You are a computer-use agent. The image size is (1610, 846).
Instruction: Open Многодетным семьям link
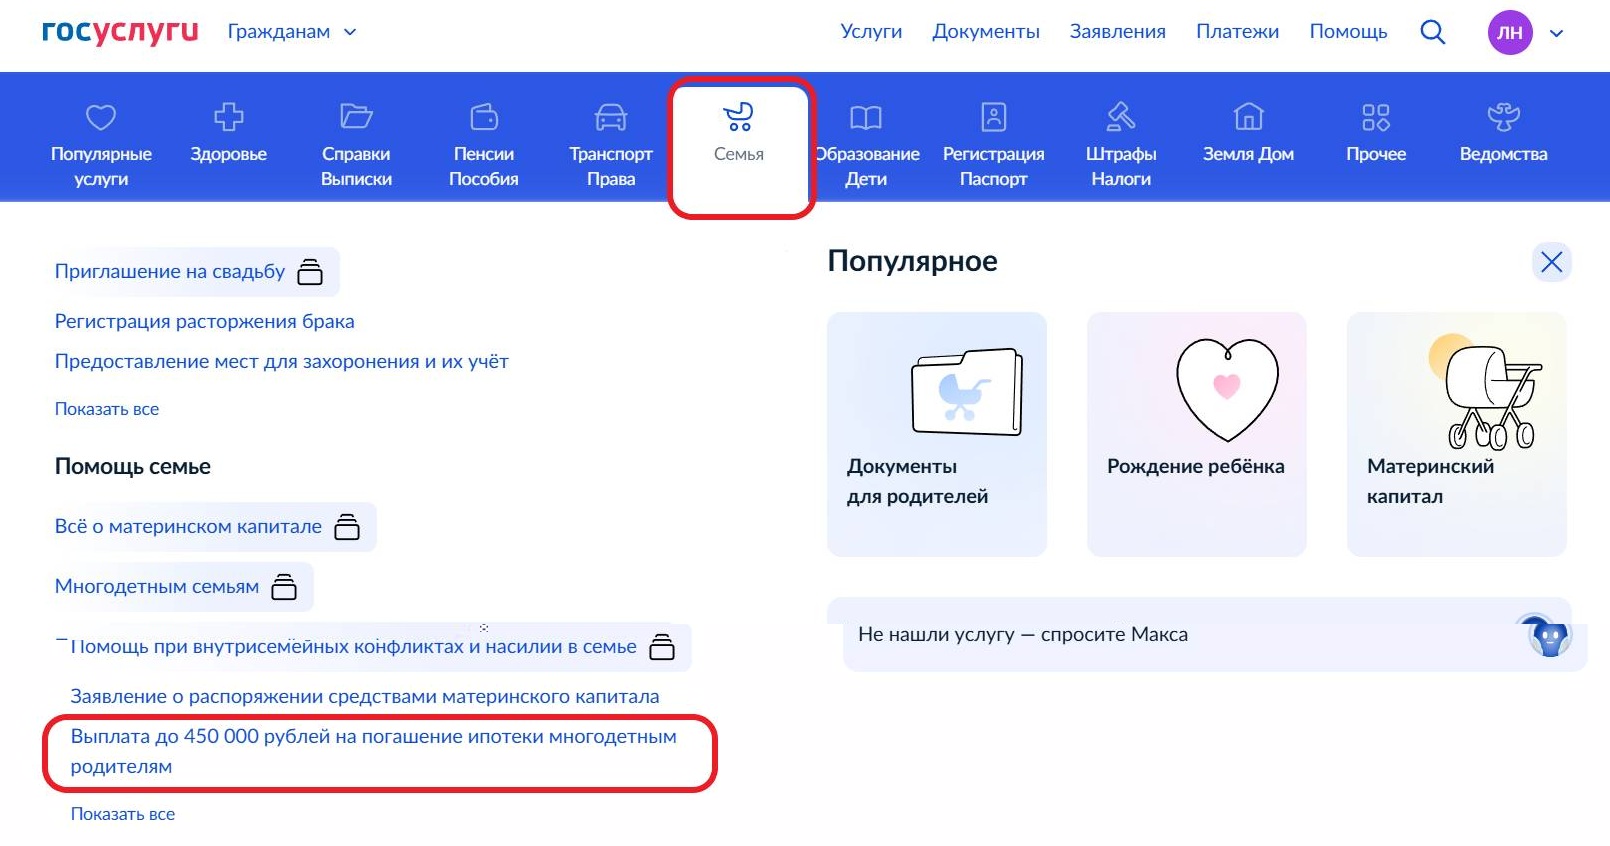[157, 586]
